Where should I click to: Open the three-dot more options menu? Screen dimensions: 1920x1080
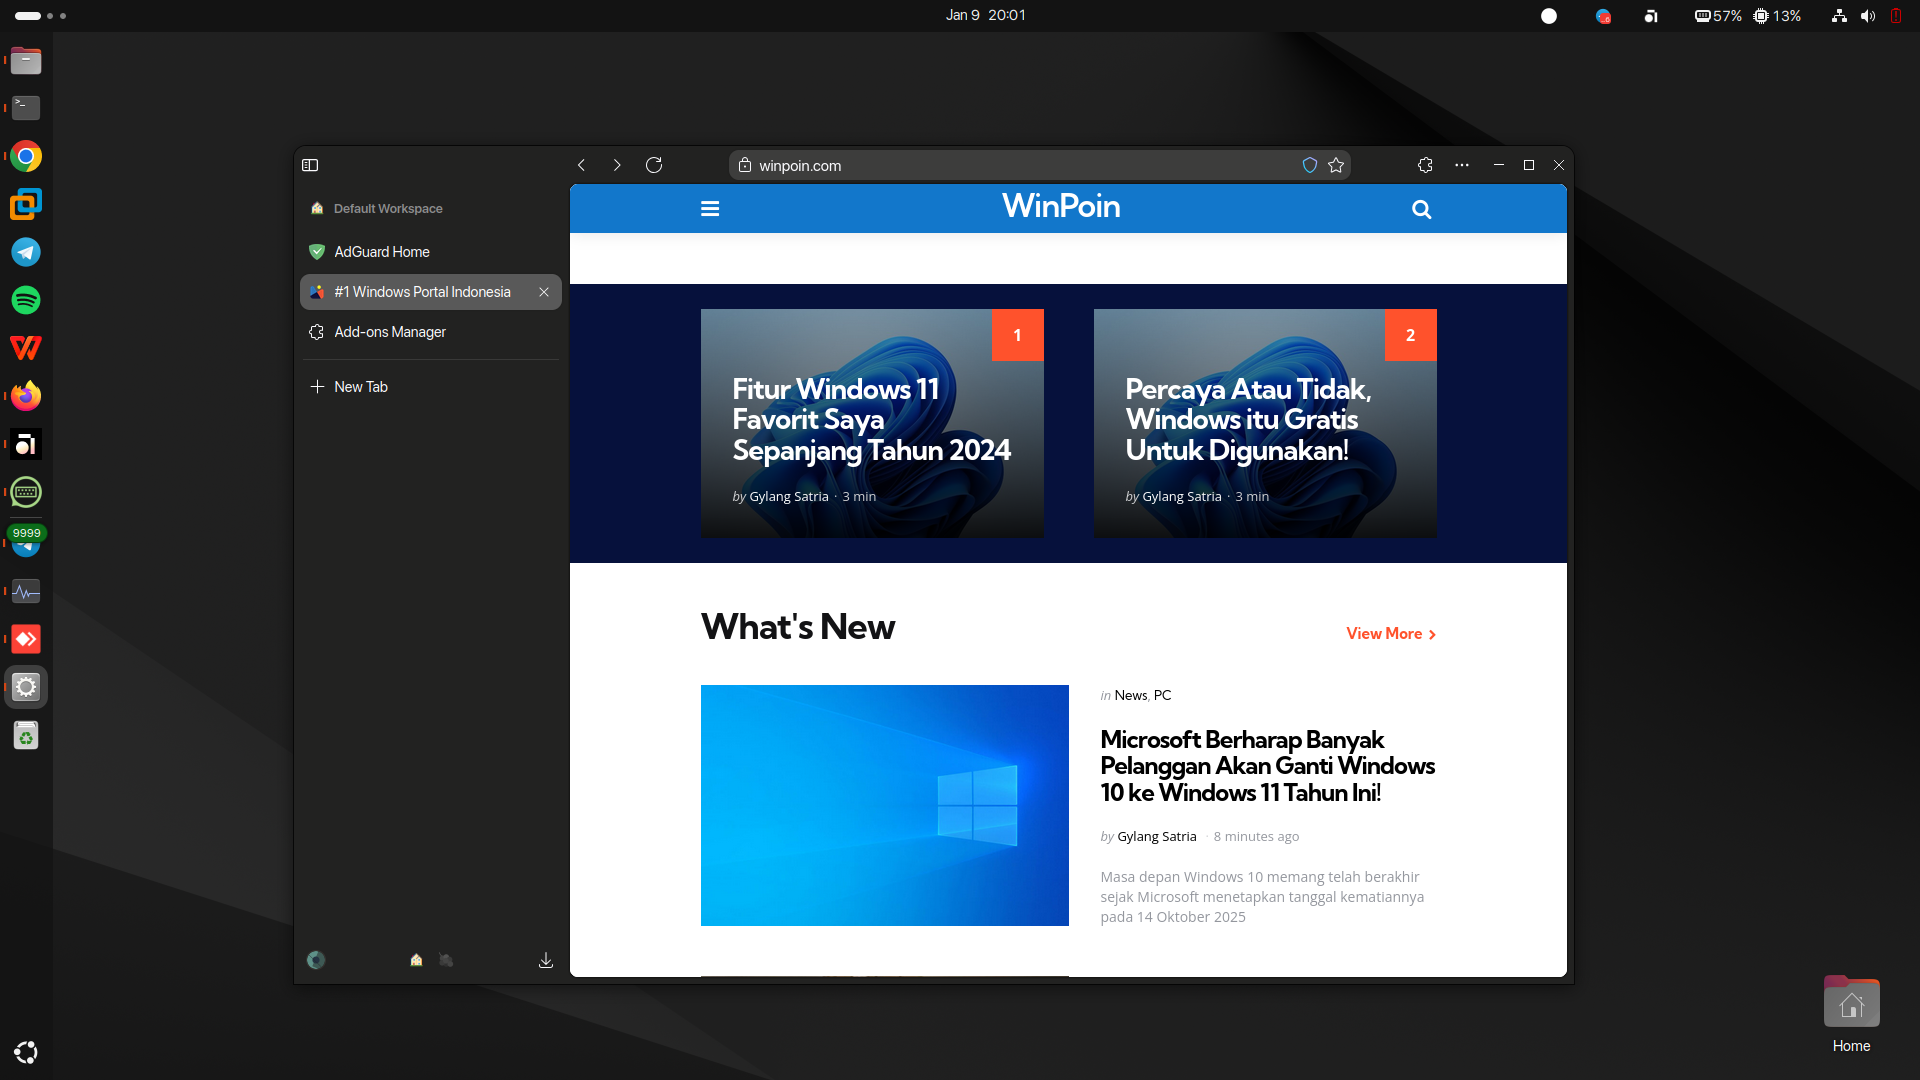pyautogui.click(x=1461, y=165)
